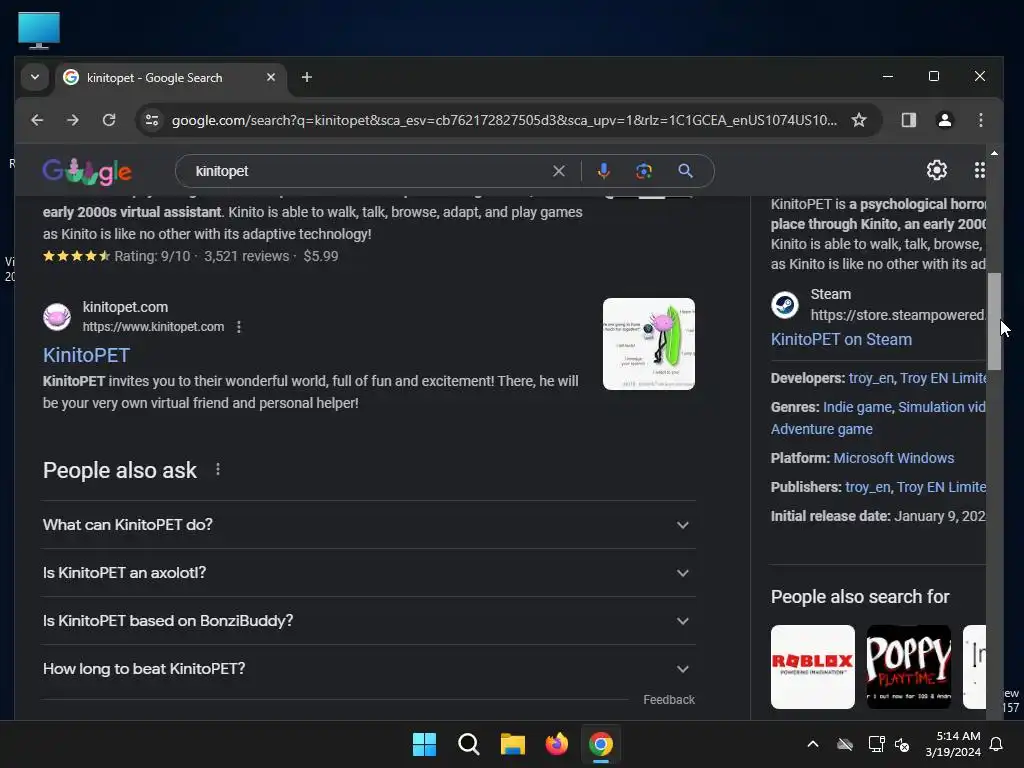Search by voice with microphone icon

point(603,171)
